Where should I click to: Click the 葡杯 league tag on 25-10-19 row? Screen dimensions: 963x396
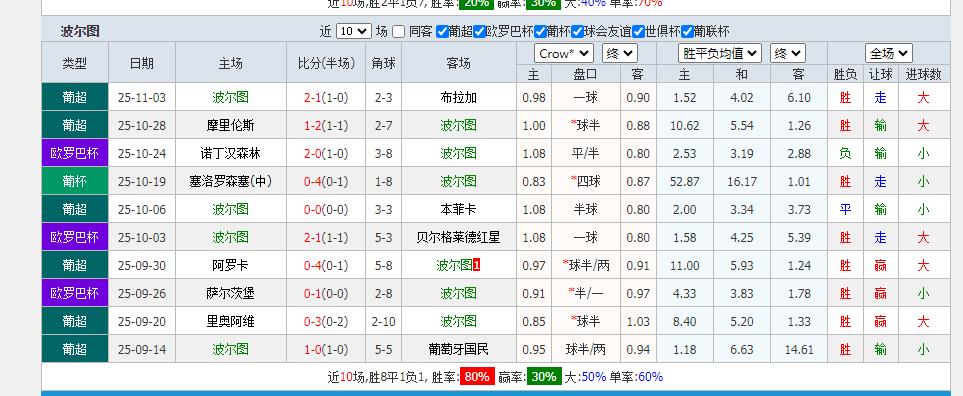point(74,182)
